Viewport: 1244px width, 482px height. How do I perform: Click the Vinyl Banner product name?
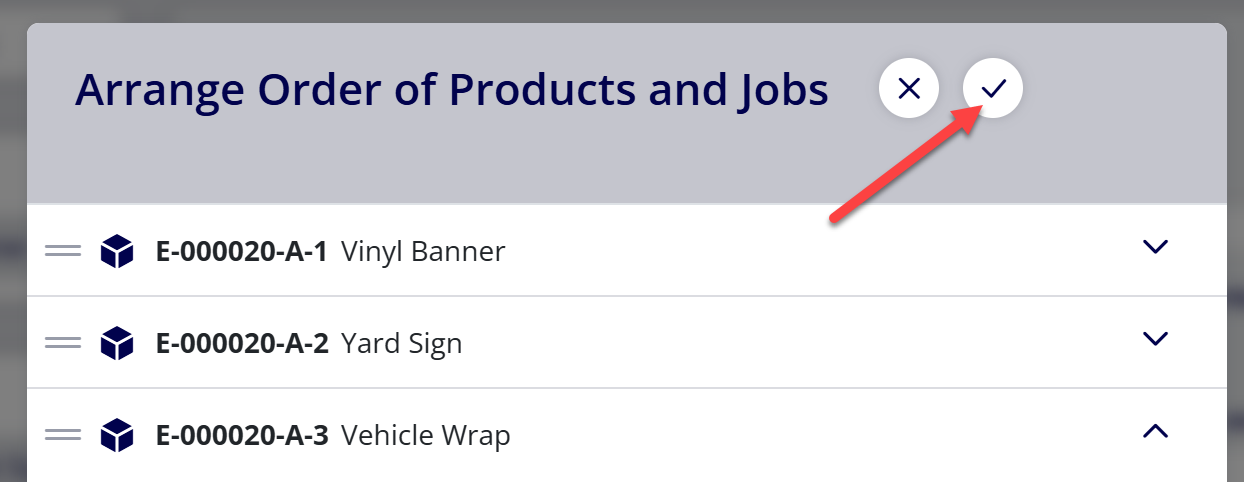423,251
